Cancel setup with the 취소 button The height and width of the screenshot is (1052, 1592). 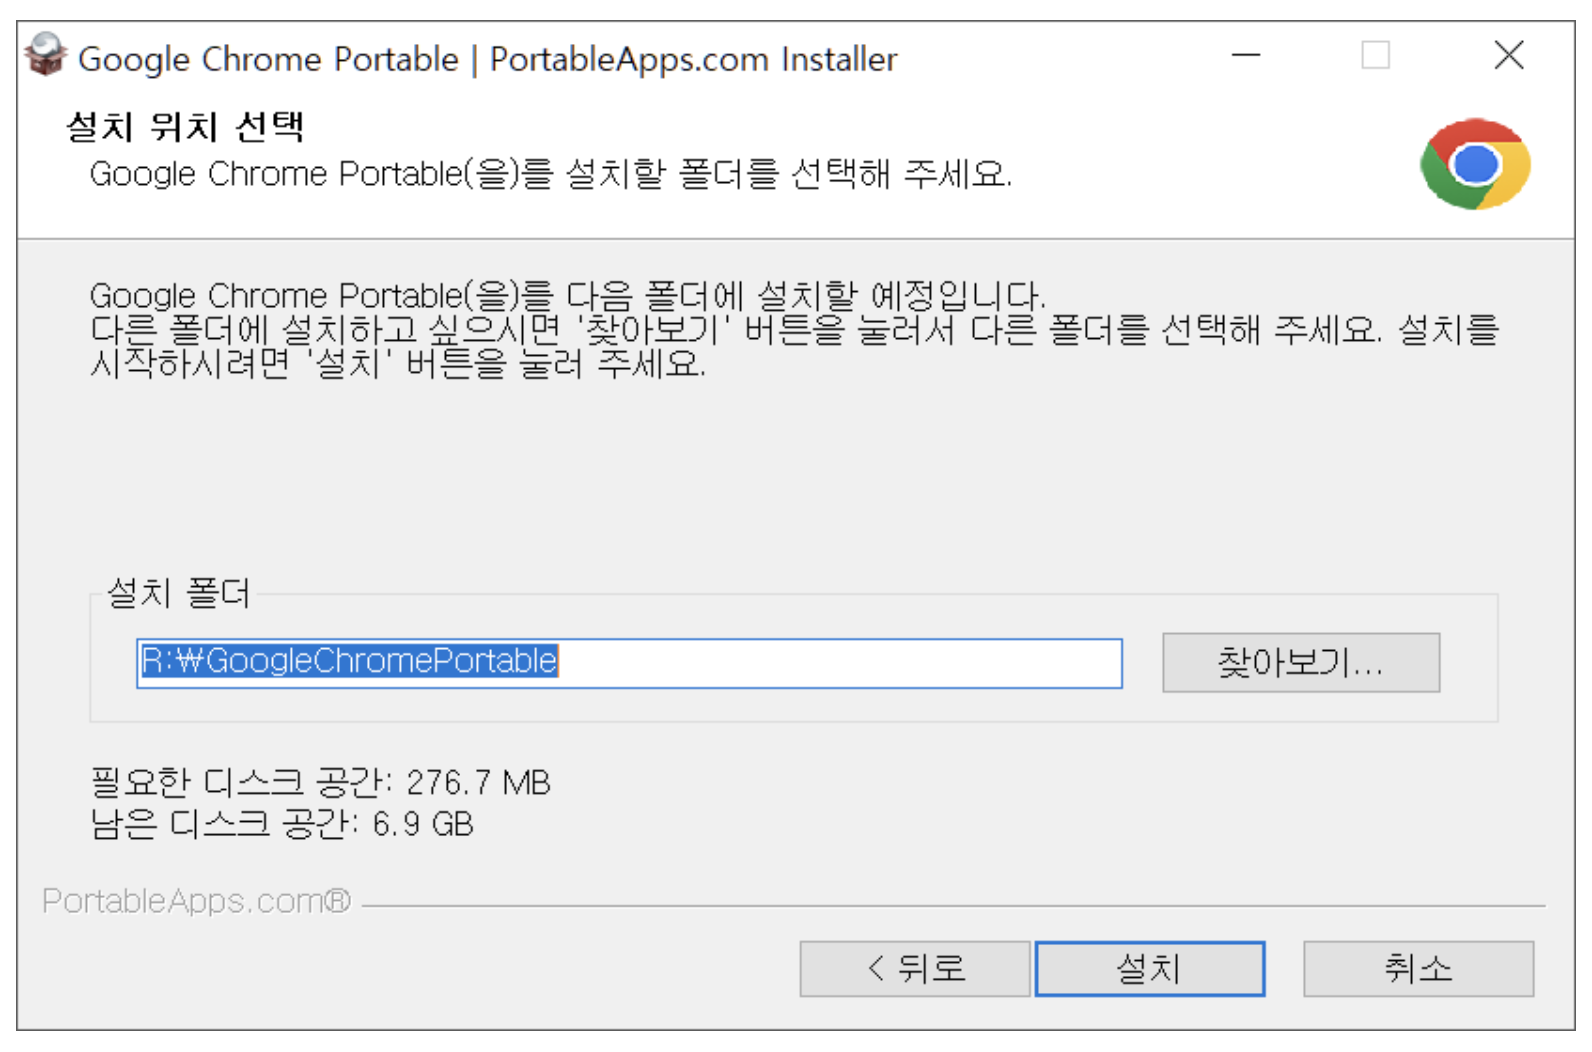click(1418, 968)
